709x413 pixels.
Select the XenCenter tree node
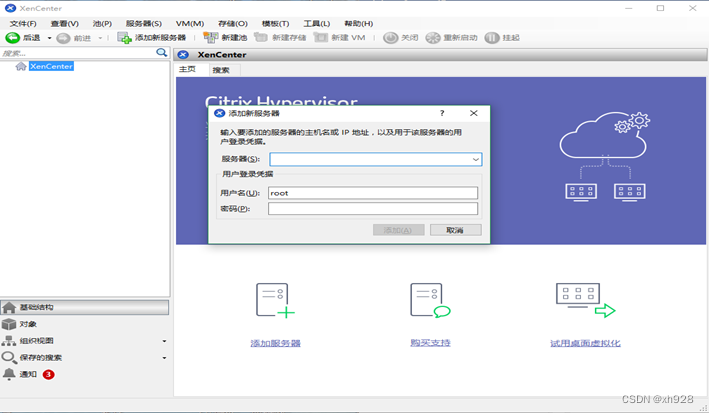51,66
